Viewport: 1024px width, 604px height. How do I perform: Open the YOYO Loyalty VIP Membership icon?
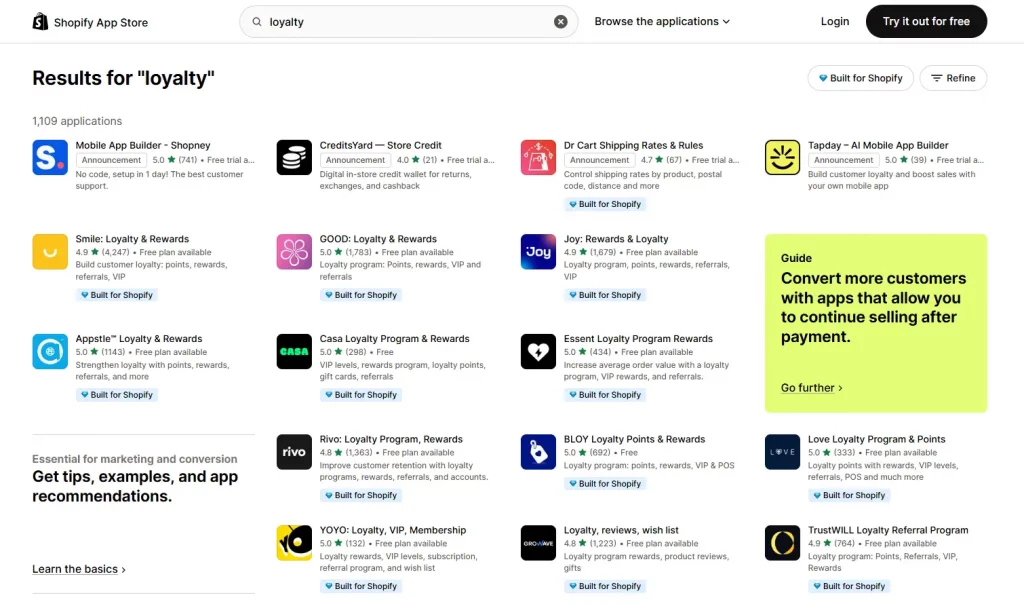point(294,543)
